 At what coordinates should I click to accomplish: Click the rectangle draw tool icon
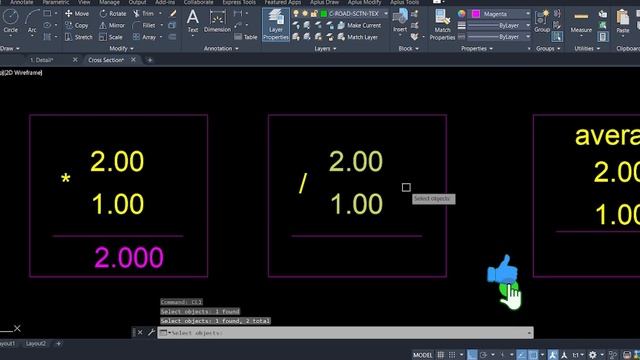(x=47, y=13)
